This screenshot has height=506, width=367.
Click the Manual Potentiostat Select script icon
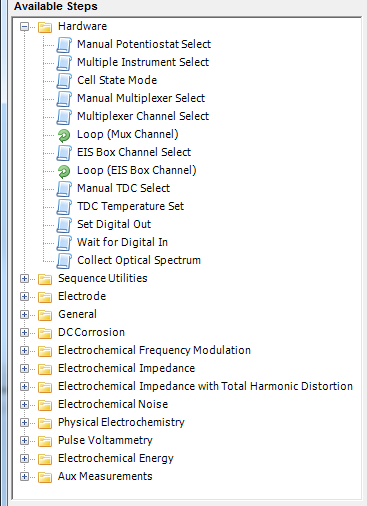(x=64, y=45)
